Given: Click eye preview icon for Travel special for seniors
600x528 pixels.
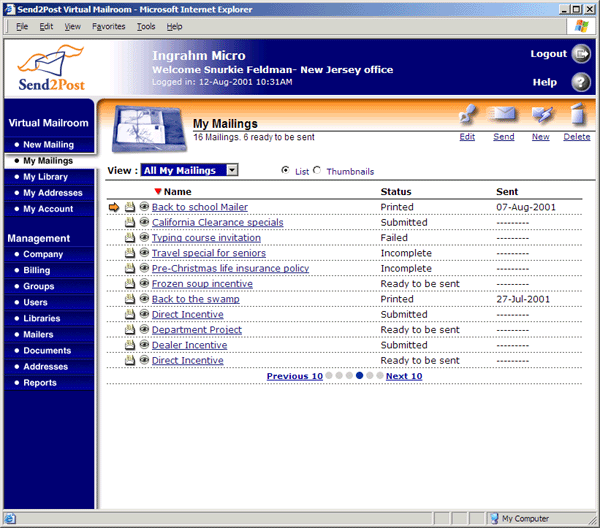Looking at the screenshot, I should pos(144,253).
